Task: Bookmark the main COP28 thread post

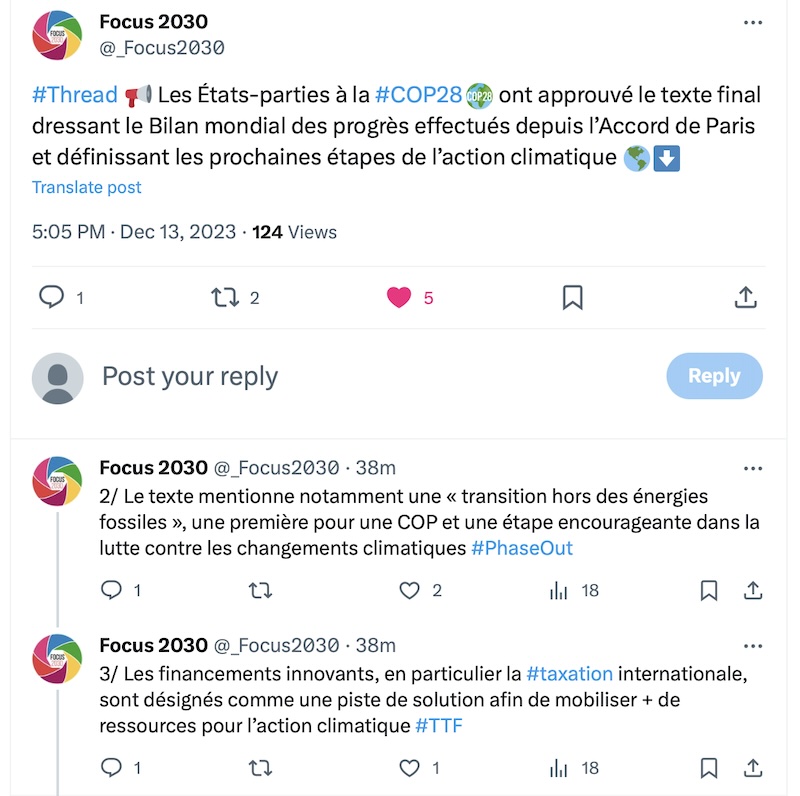Action: click(572, 297)
